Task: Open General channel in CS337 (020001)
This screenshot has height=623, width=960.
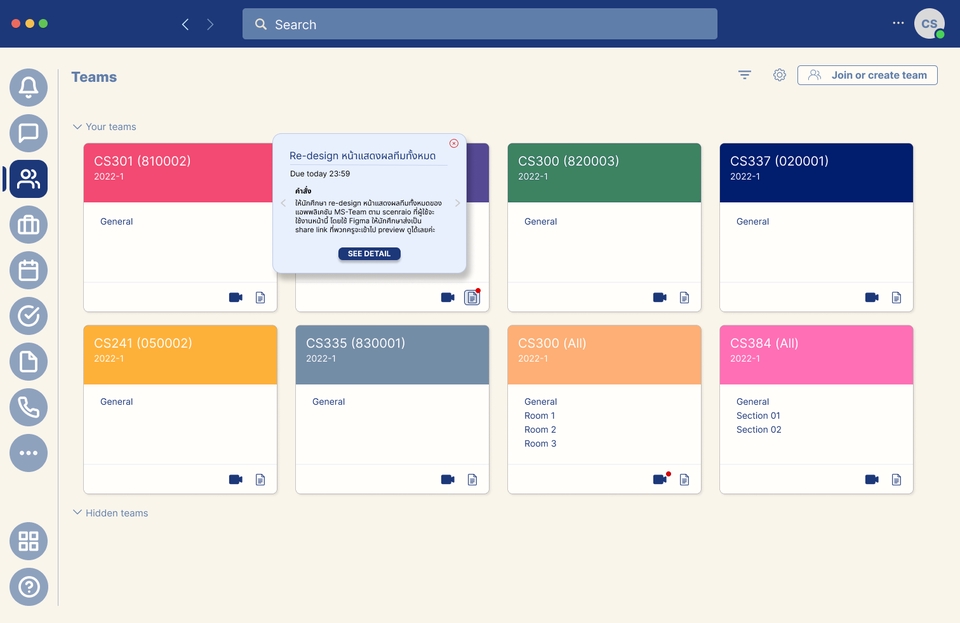Action: tap(752, 222)
